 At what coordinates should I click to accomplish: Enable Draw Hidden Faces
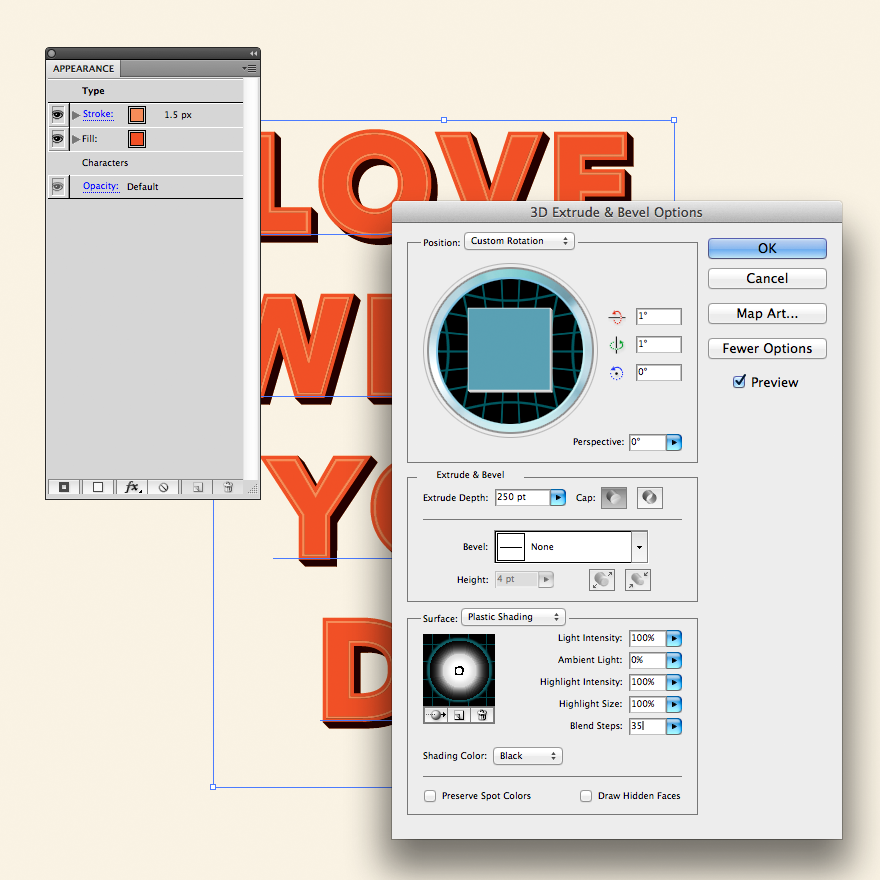tap(586, 796)
